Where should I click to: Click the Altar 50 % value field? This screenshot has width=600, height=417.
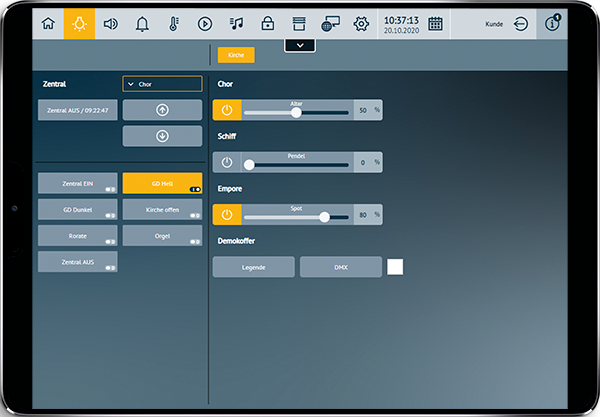tap(368, 110)
